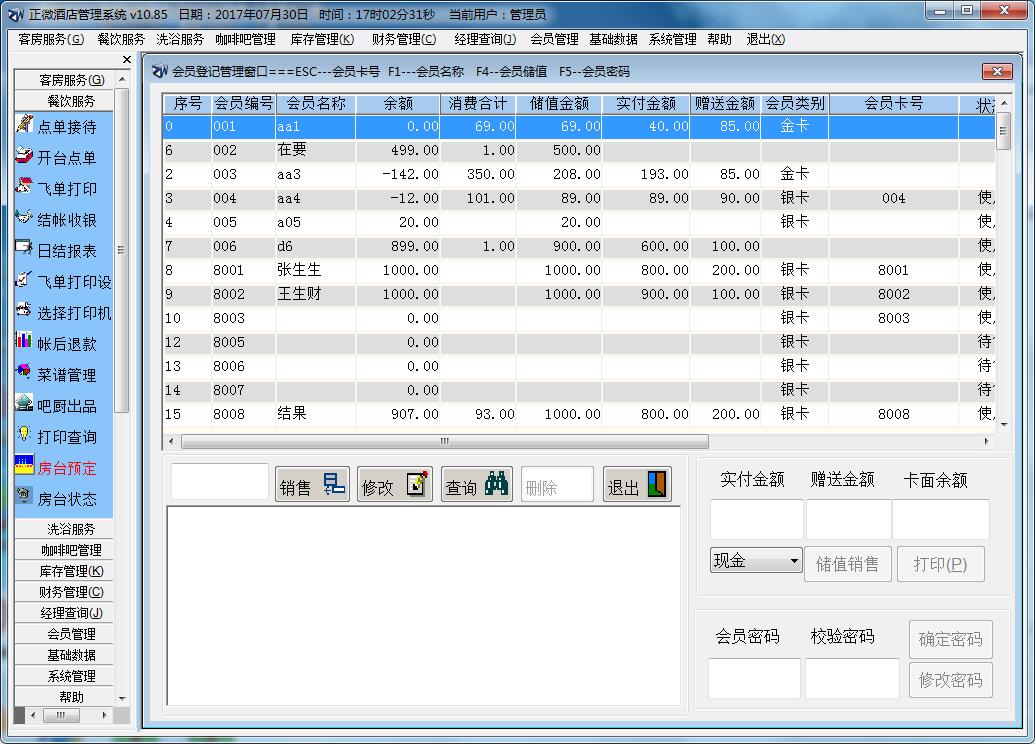Open the 帮助 menu in menu bar
The height and width of the screenshot is (744, 1035).
click(719, 40)
